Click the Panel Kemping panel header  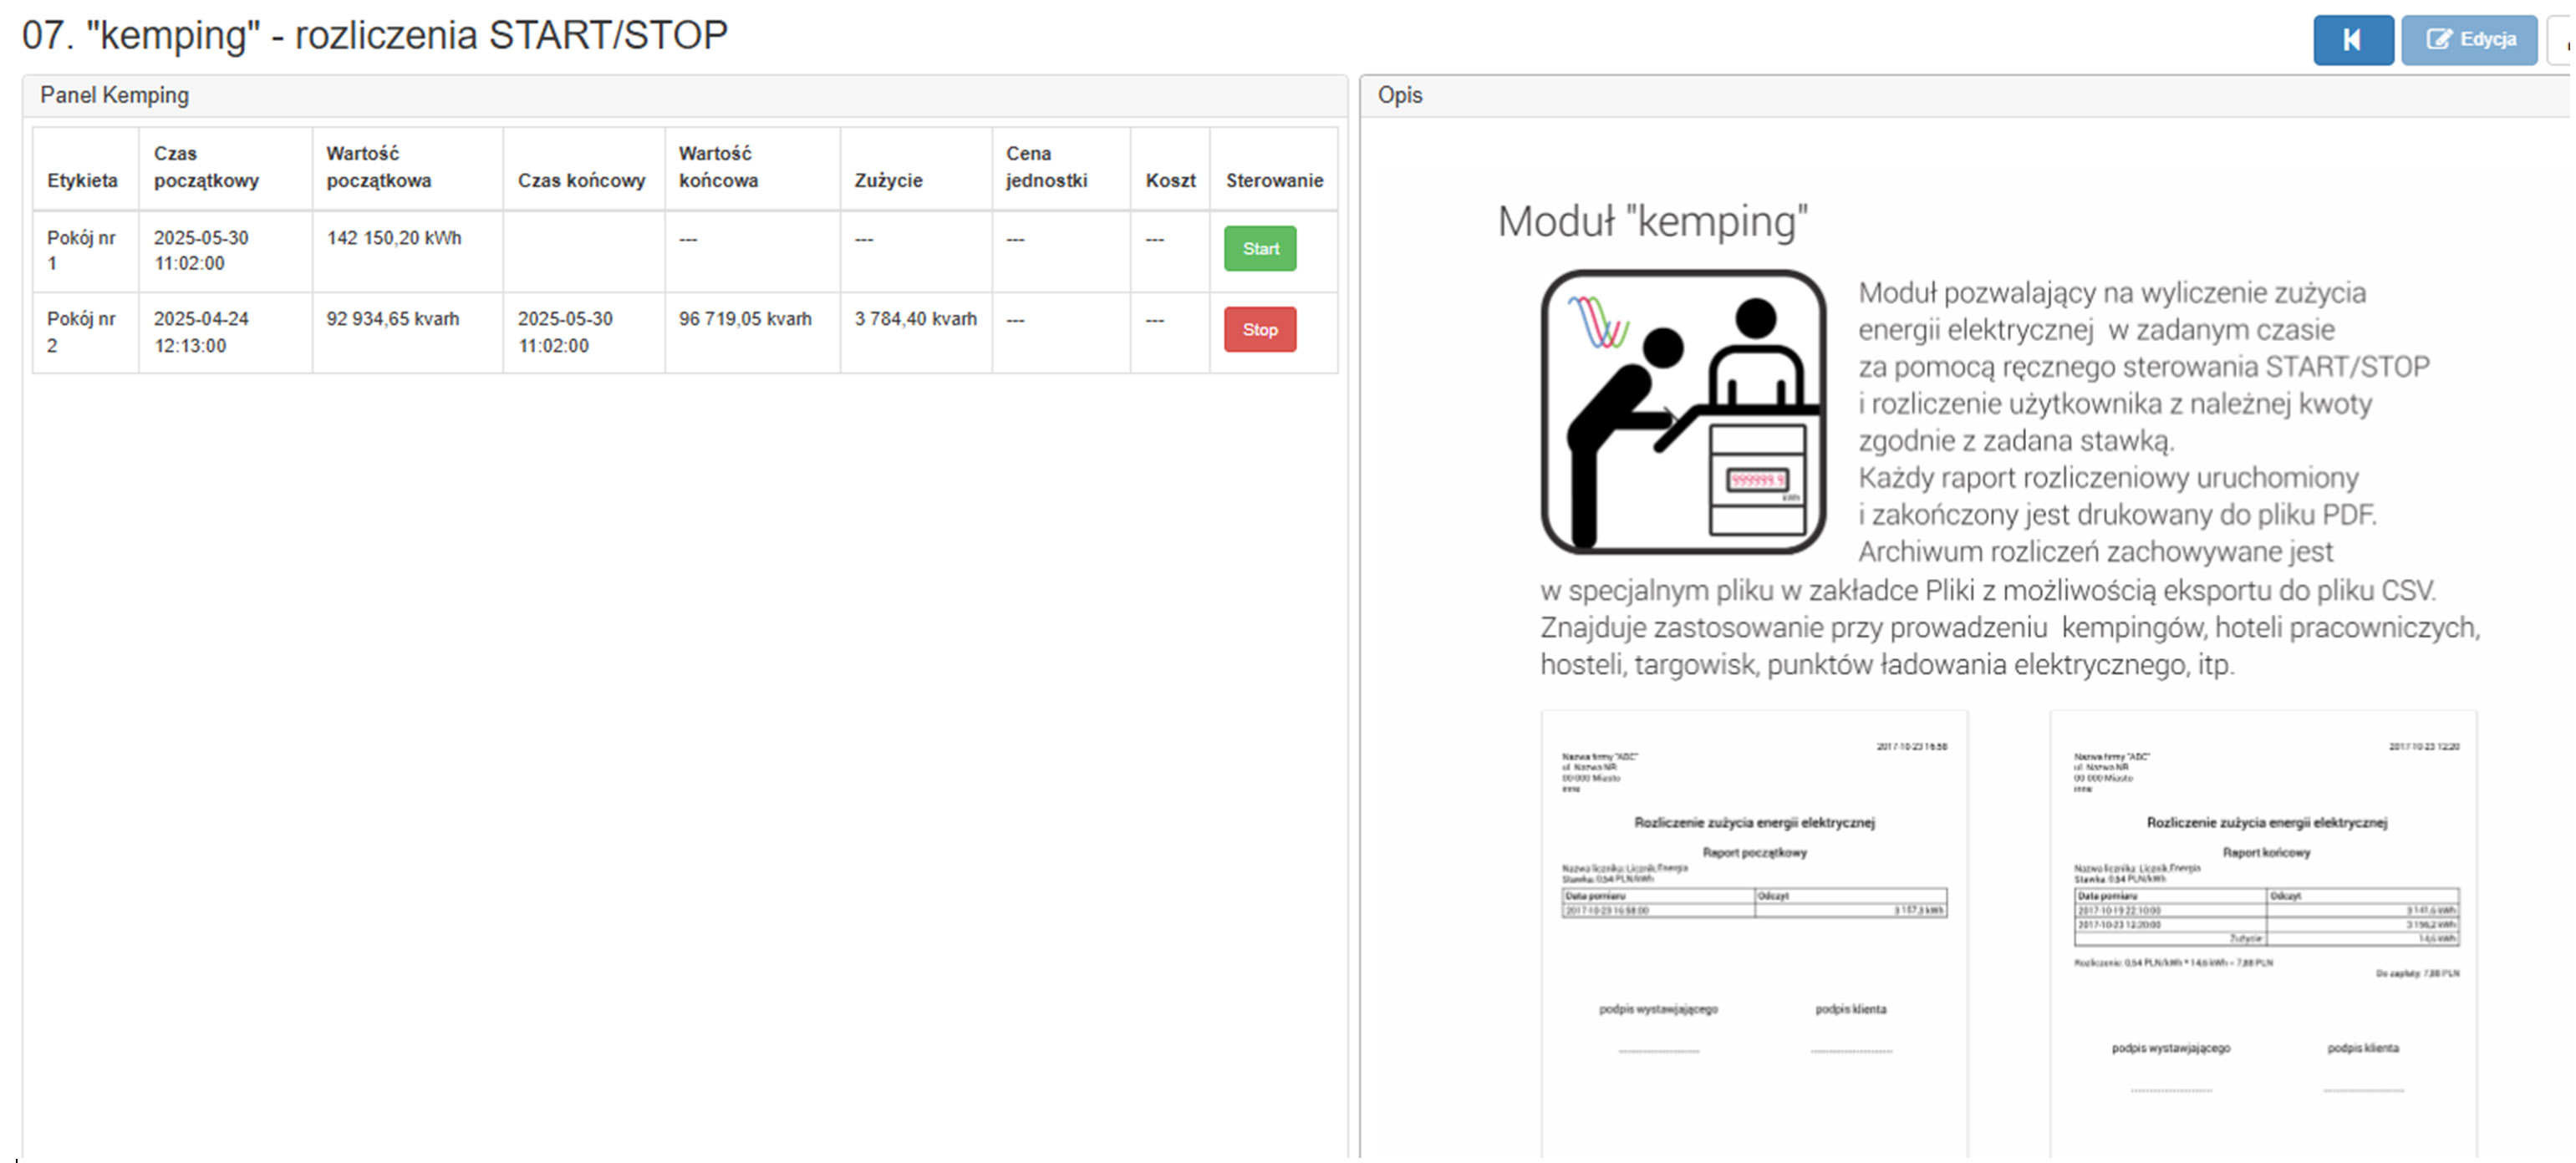pyautogui.click(x=685, y=96)
